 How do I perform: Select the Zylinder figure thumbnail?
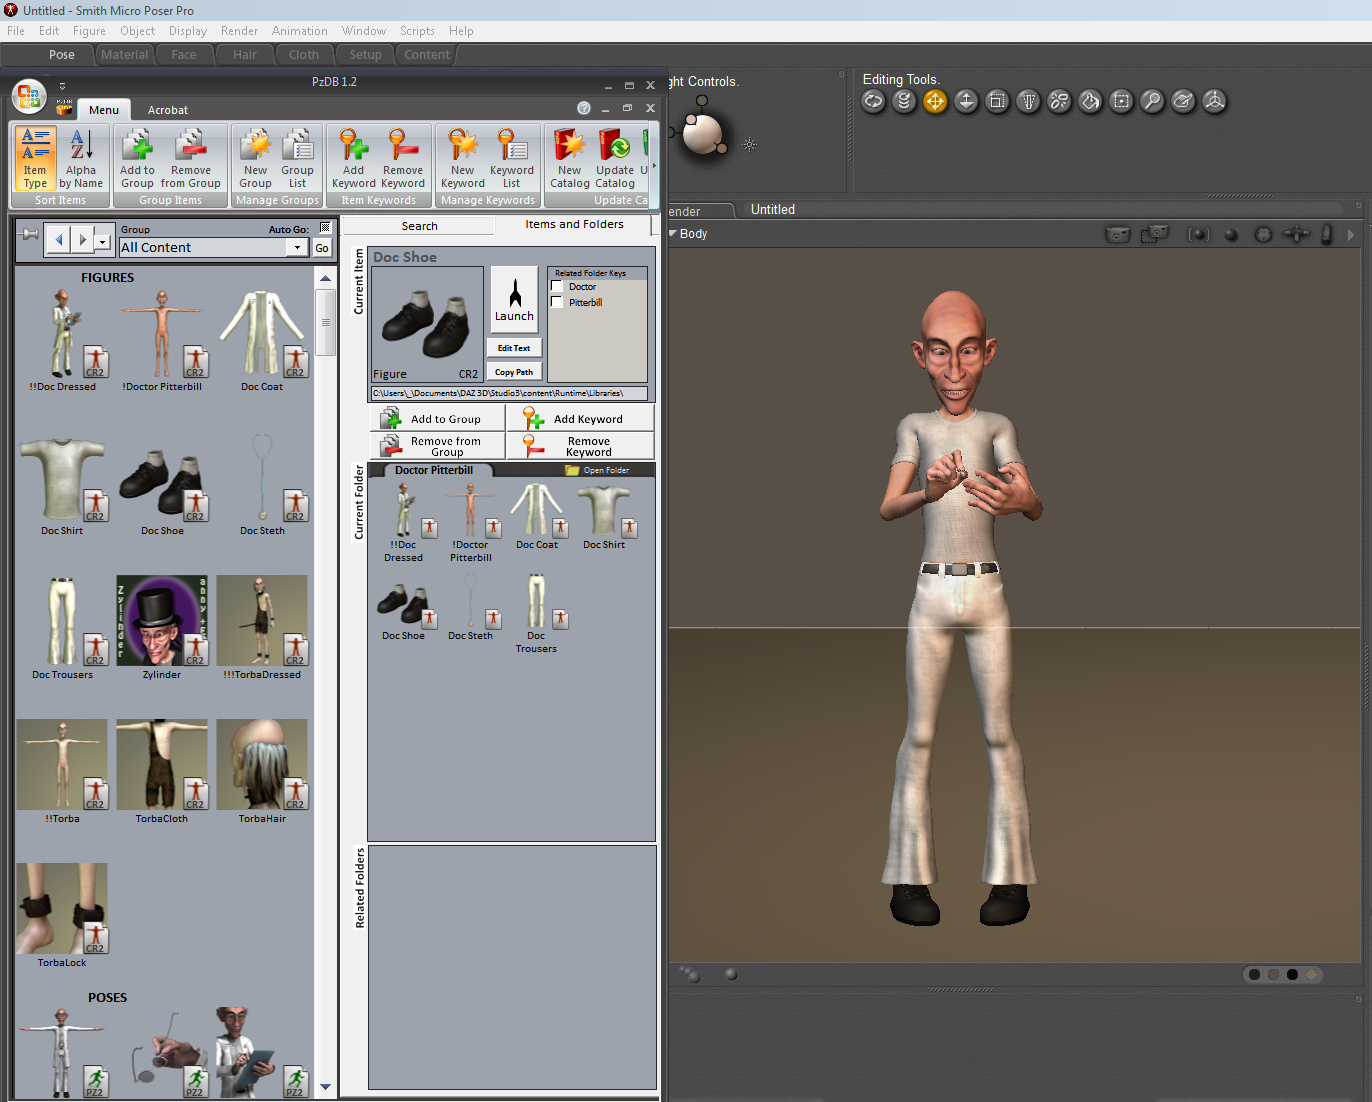click(162, 621)
